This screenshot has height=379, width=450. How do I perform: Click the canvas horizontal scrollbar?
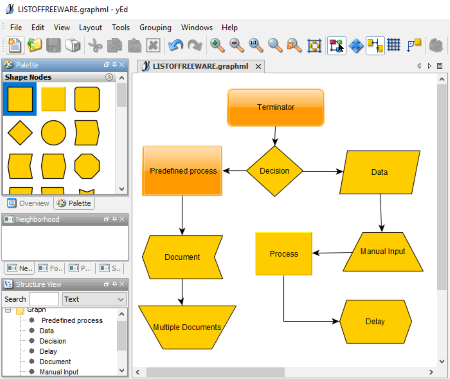[x=215, y=372]
